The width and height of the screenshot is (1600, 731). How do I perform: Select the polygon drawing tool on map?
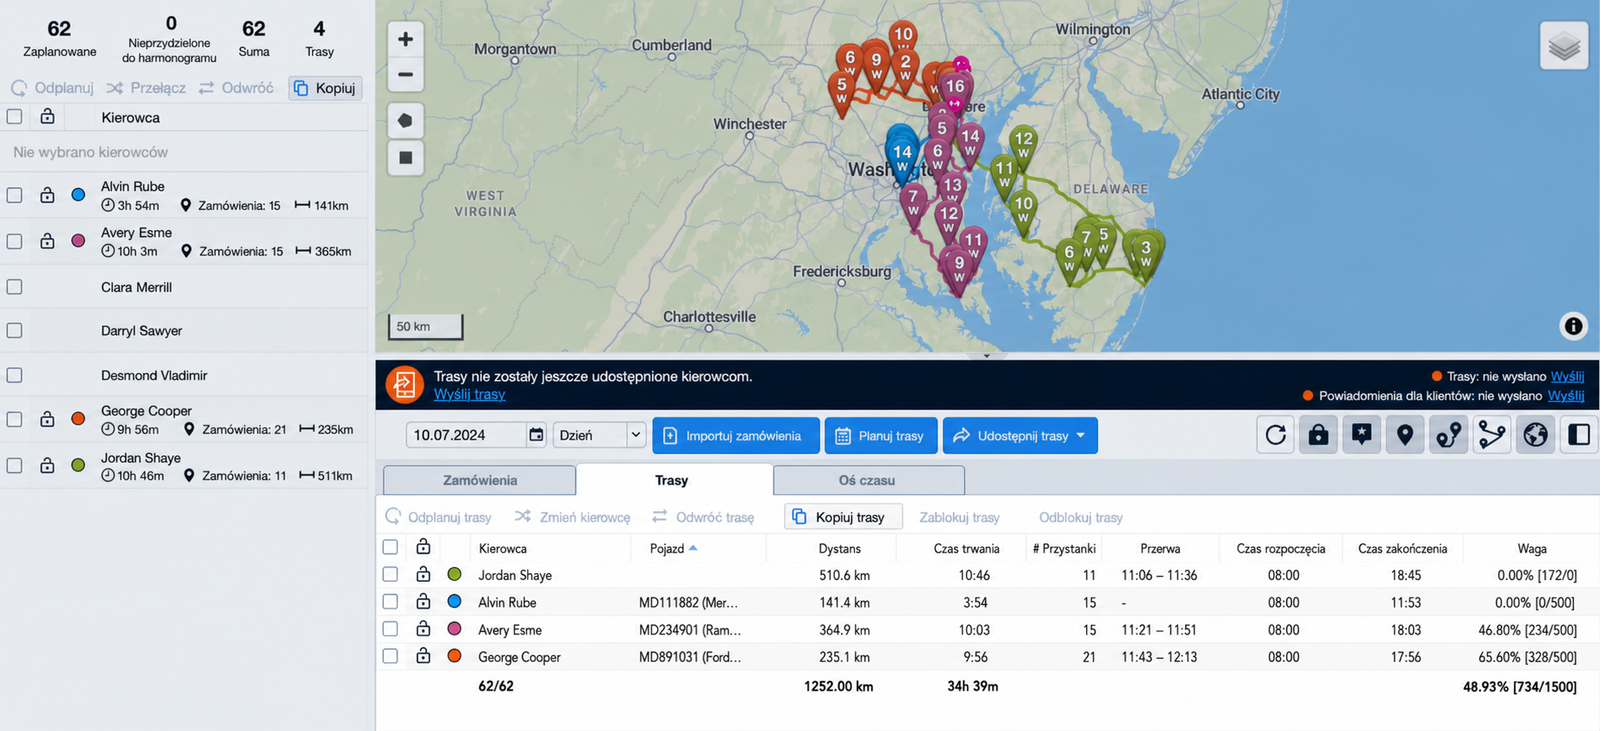tap(405, 120)
